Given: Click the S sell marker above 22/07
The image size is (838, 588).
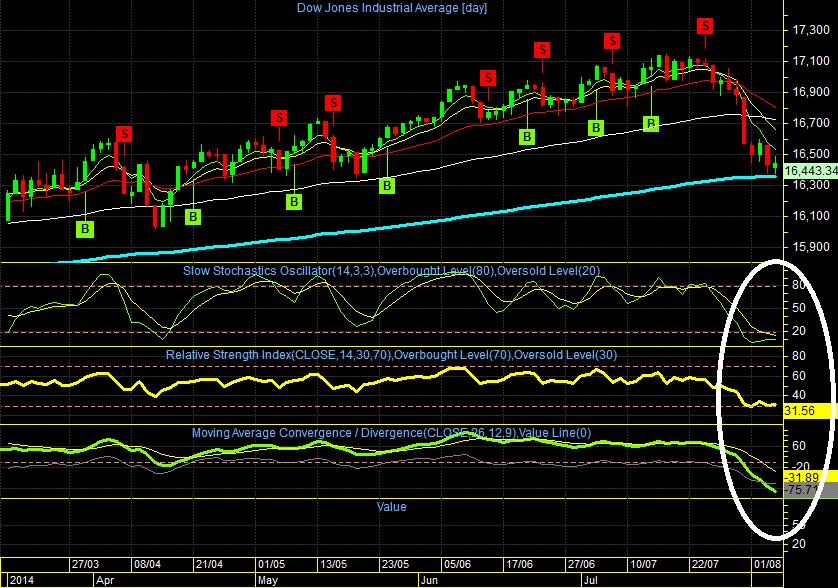Looking at the screenshot, I should 705,26.
